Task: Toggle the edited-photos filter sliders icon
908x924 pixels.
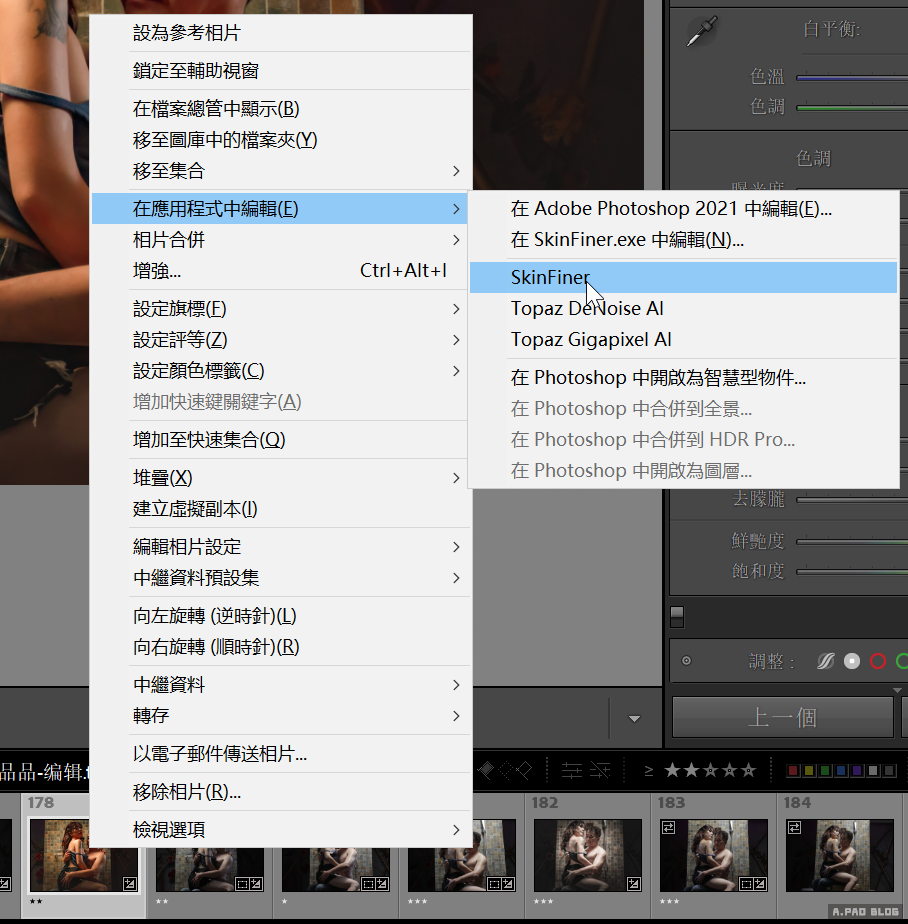Action: [572, 770]
